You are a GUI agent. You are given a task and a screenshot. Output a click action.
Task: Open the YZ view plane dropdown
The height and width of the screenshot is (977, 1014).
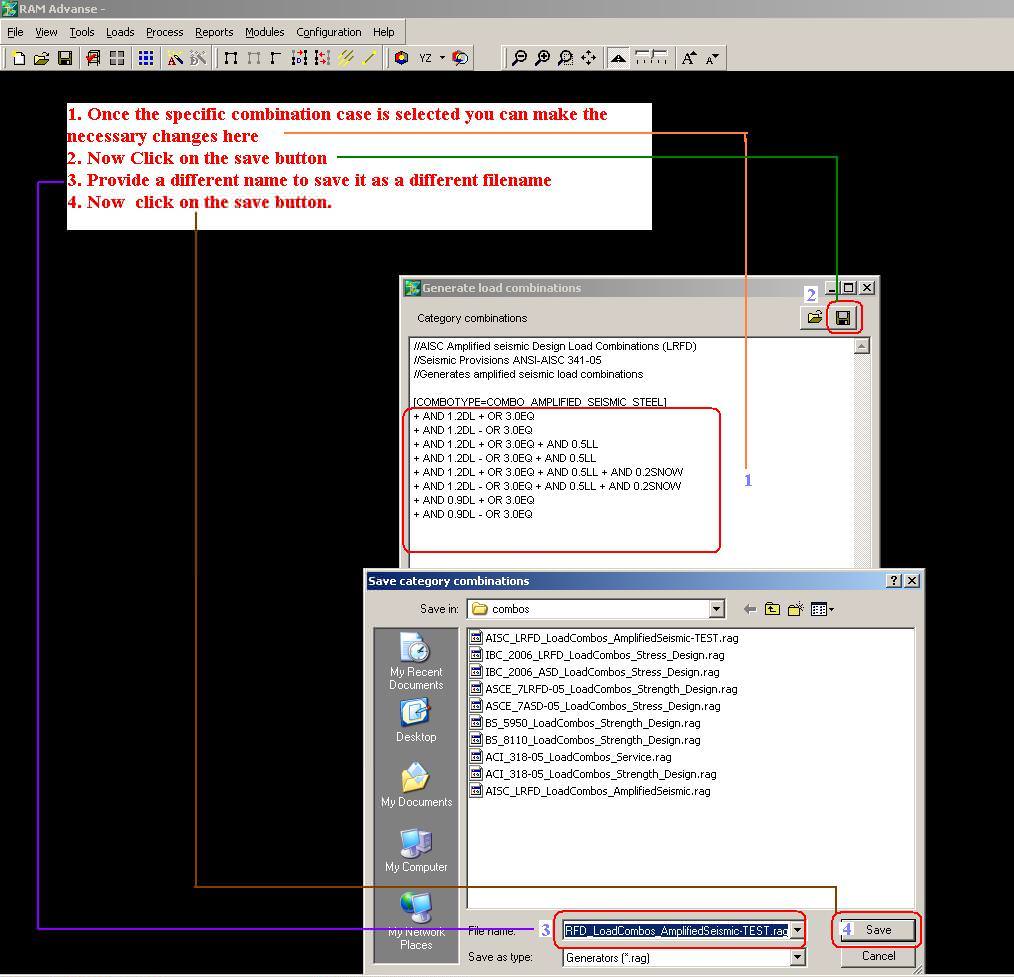click(442, 58)
